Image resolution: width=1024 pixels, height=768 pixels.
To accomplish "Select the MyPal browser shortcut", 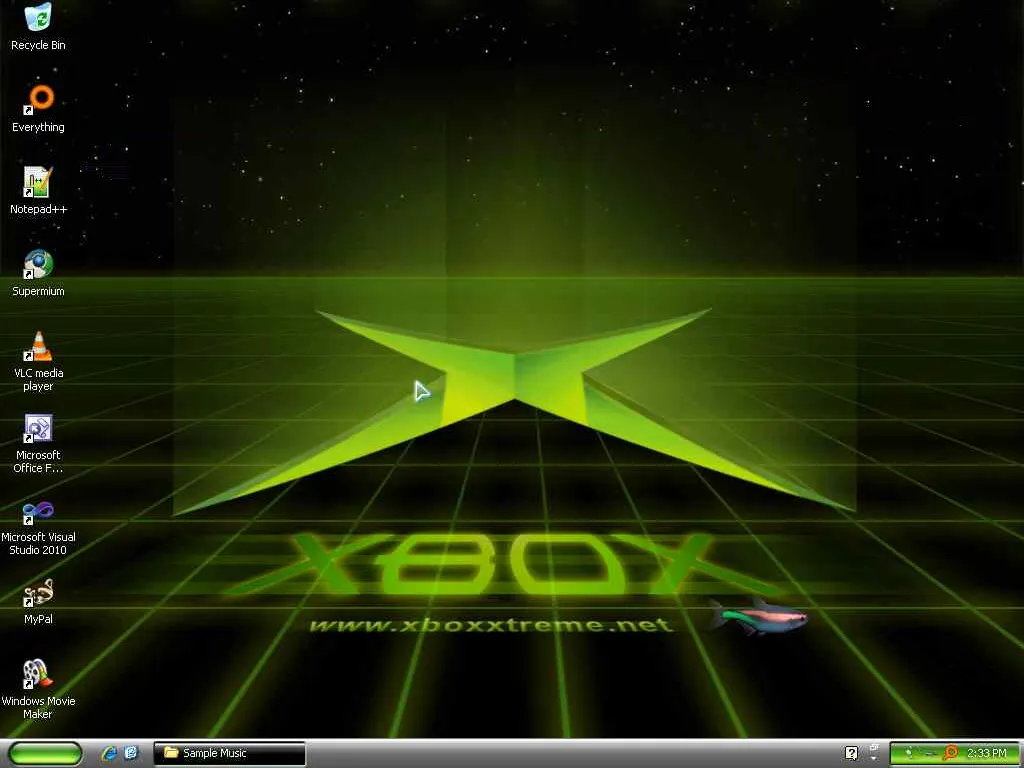I will (x=38, y=601).
